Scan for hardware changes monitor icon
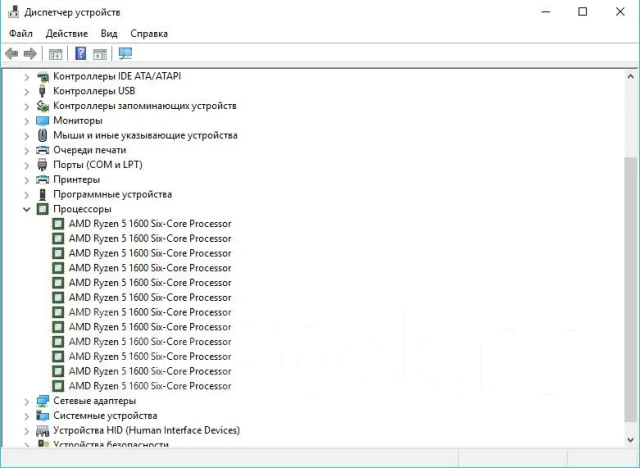 point(125,53)
